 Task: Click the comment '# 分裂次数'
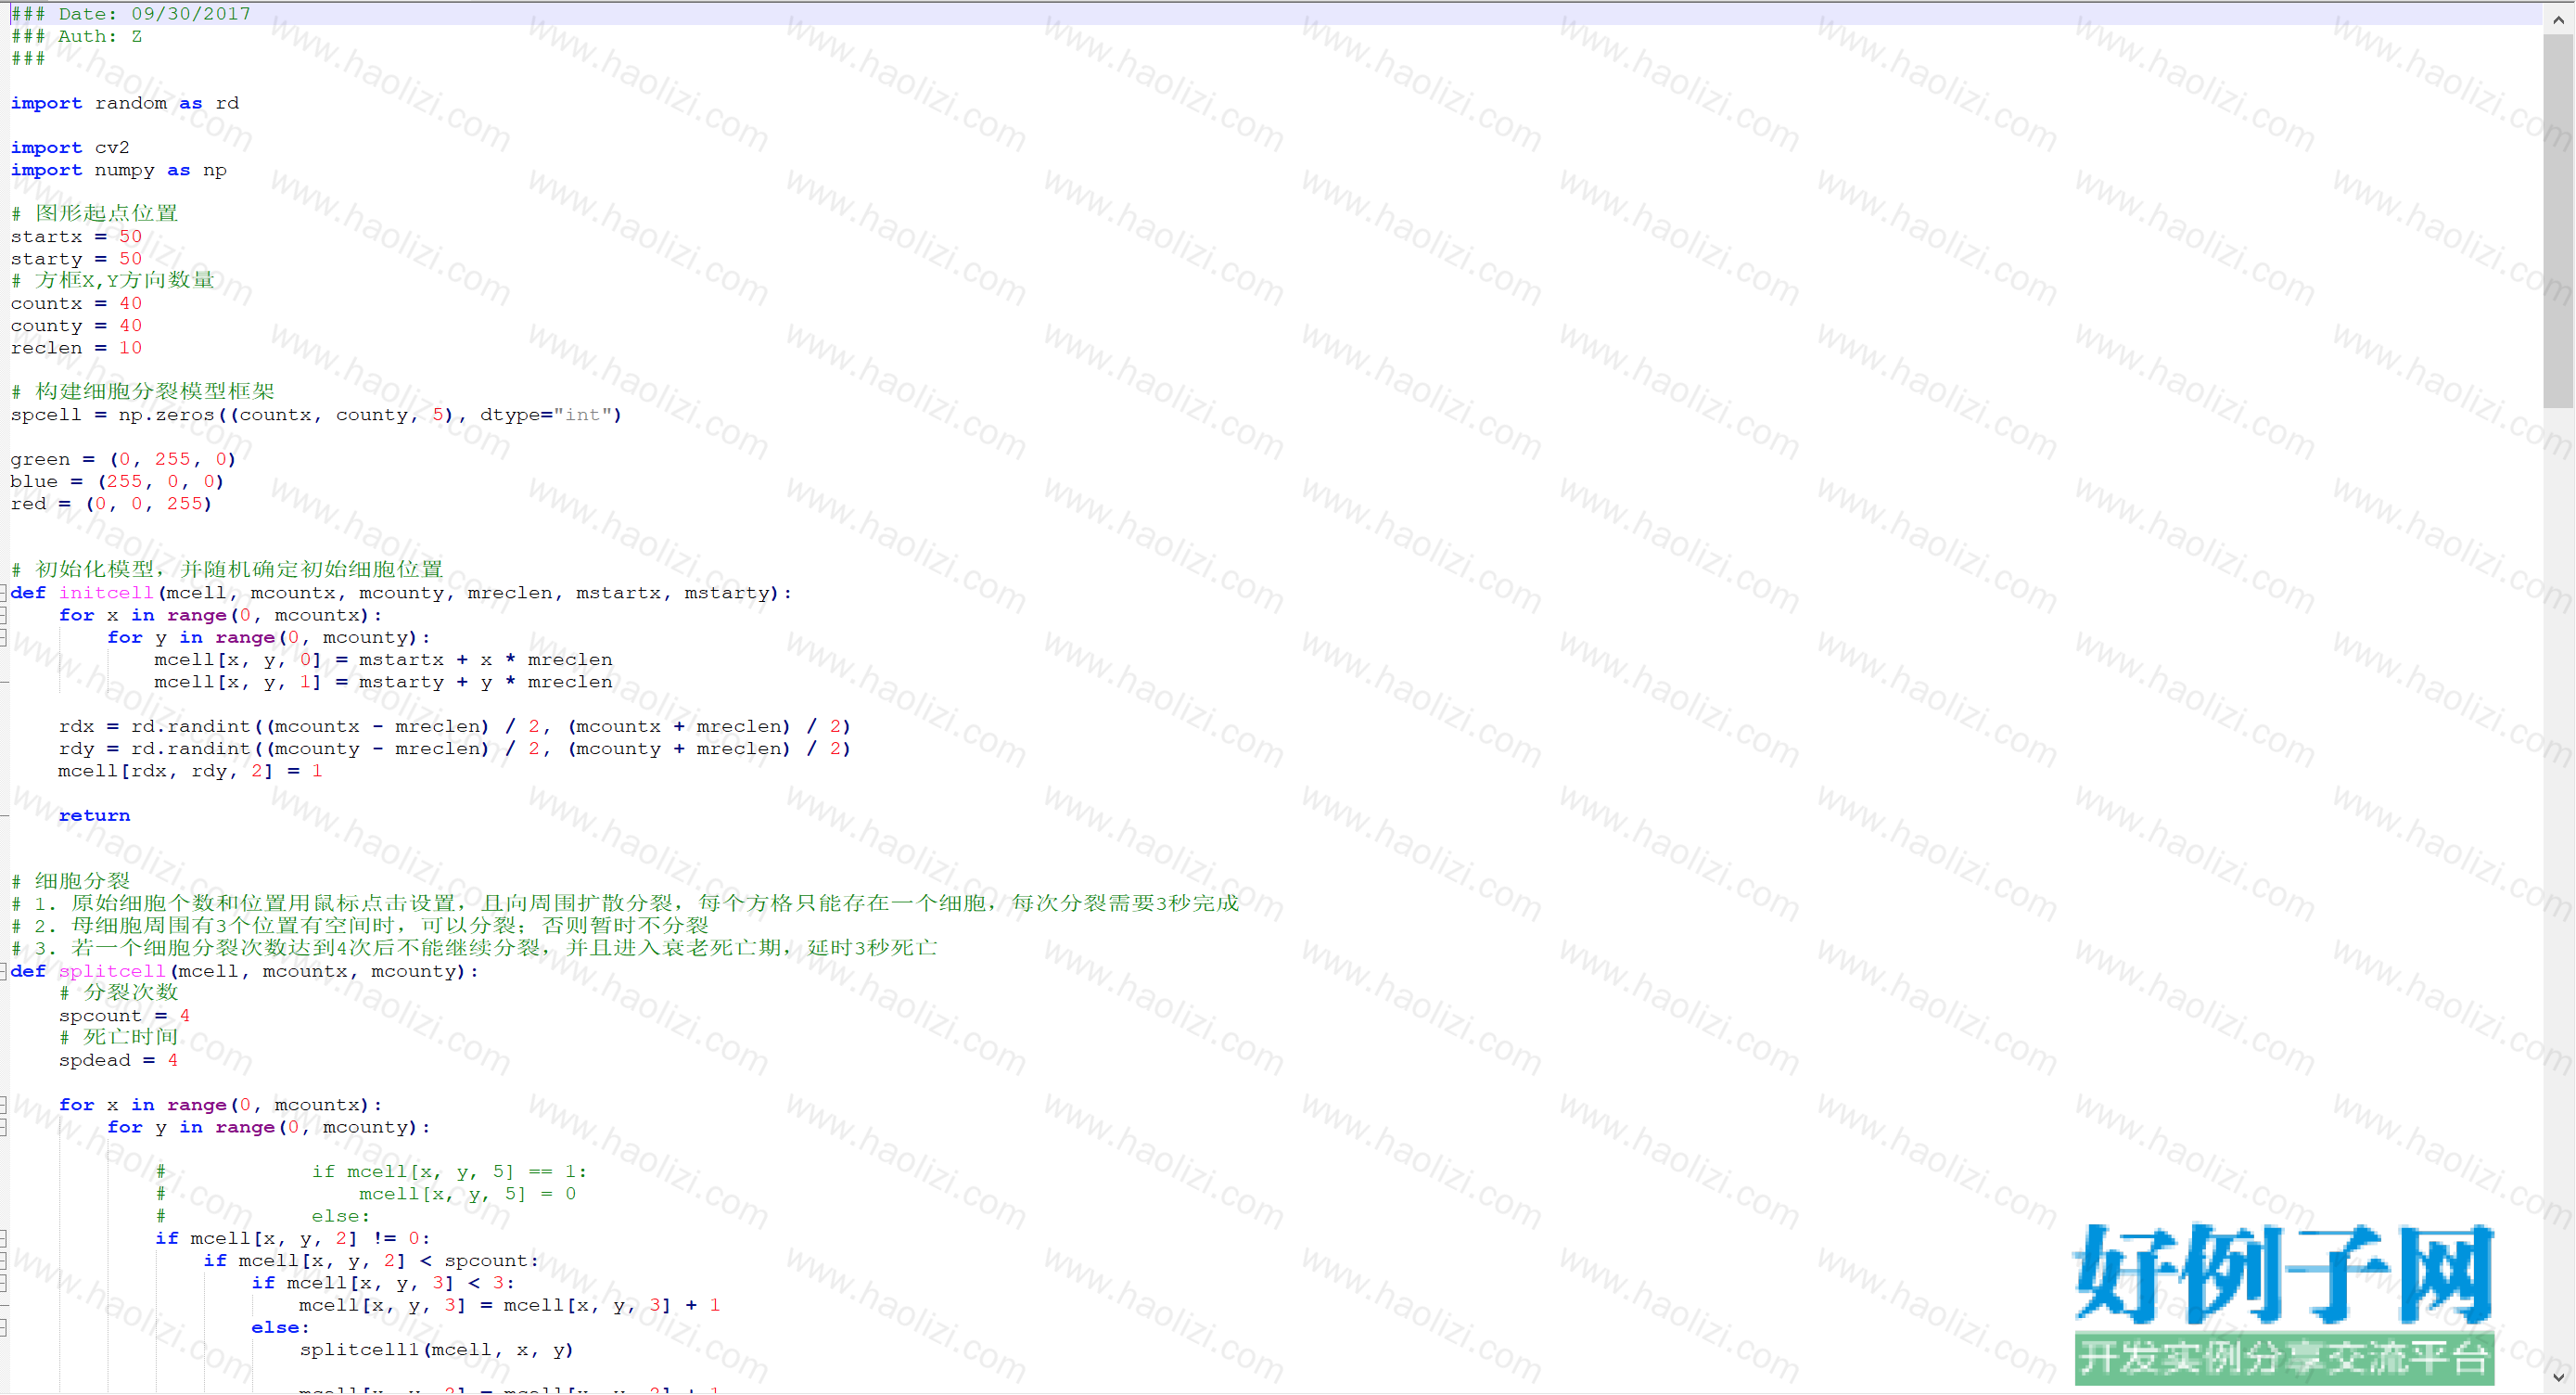tap(118, 992)
